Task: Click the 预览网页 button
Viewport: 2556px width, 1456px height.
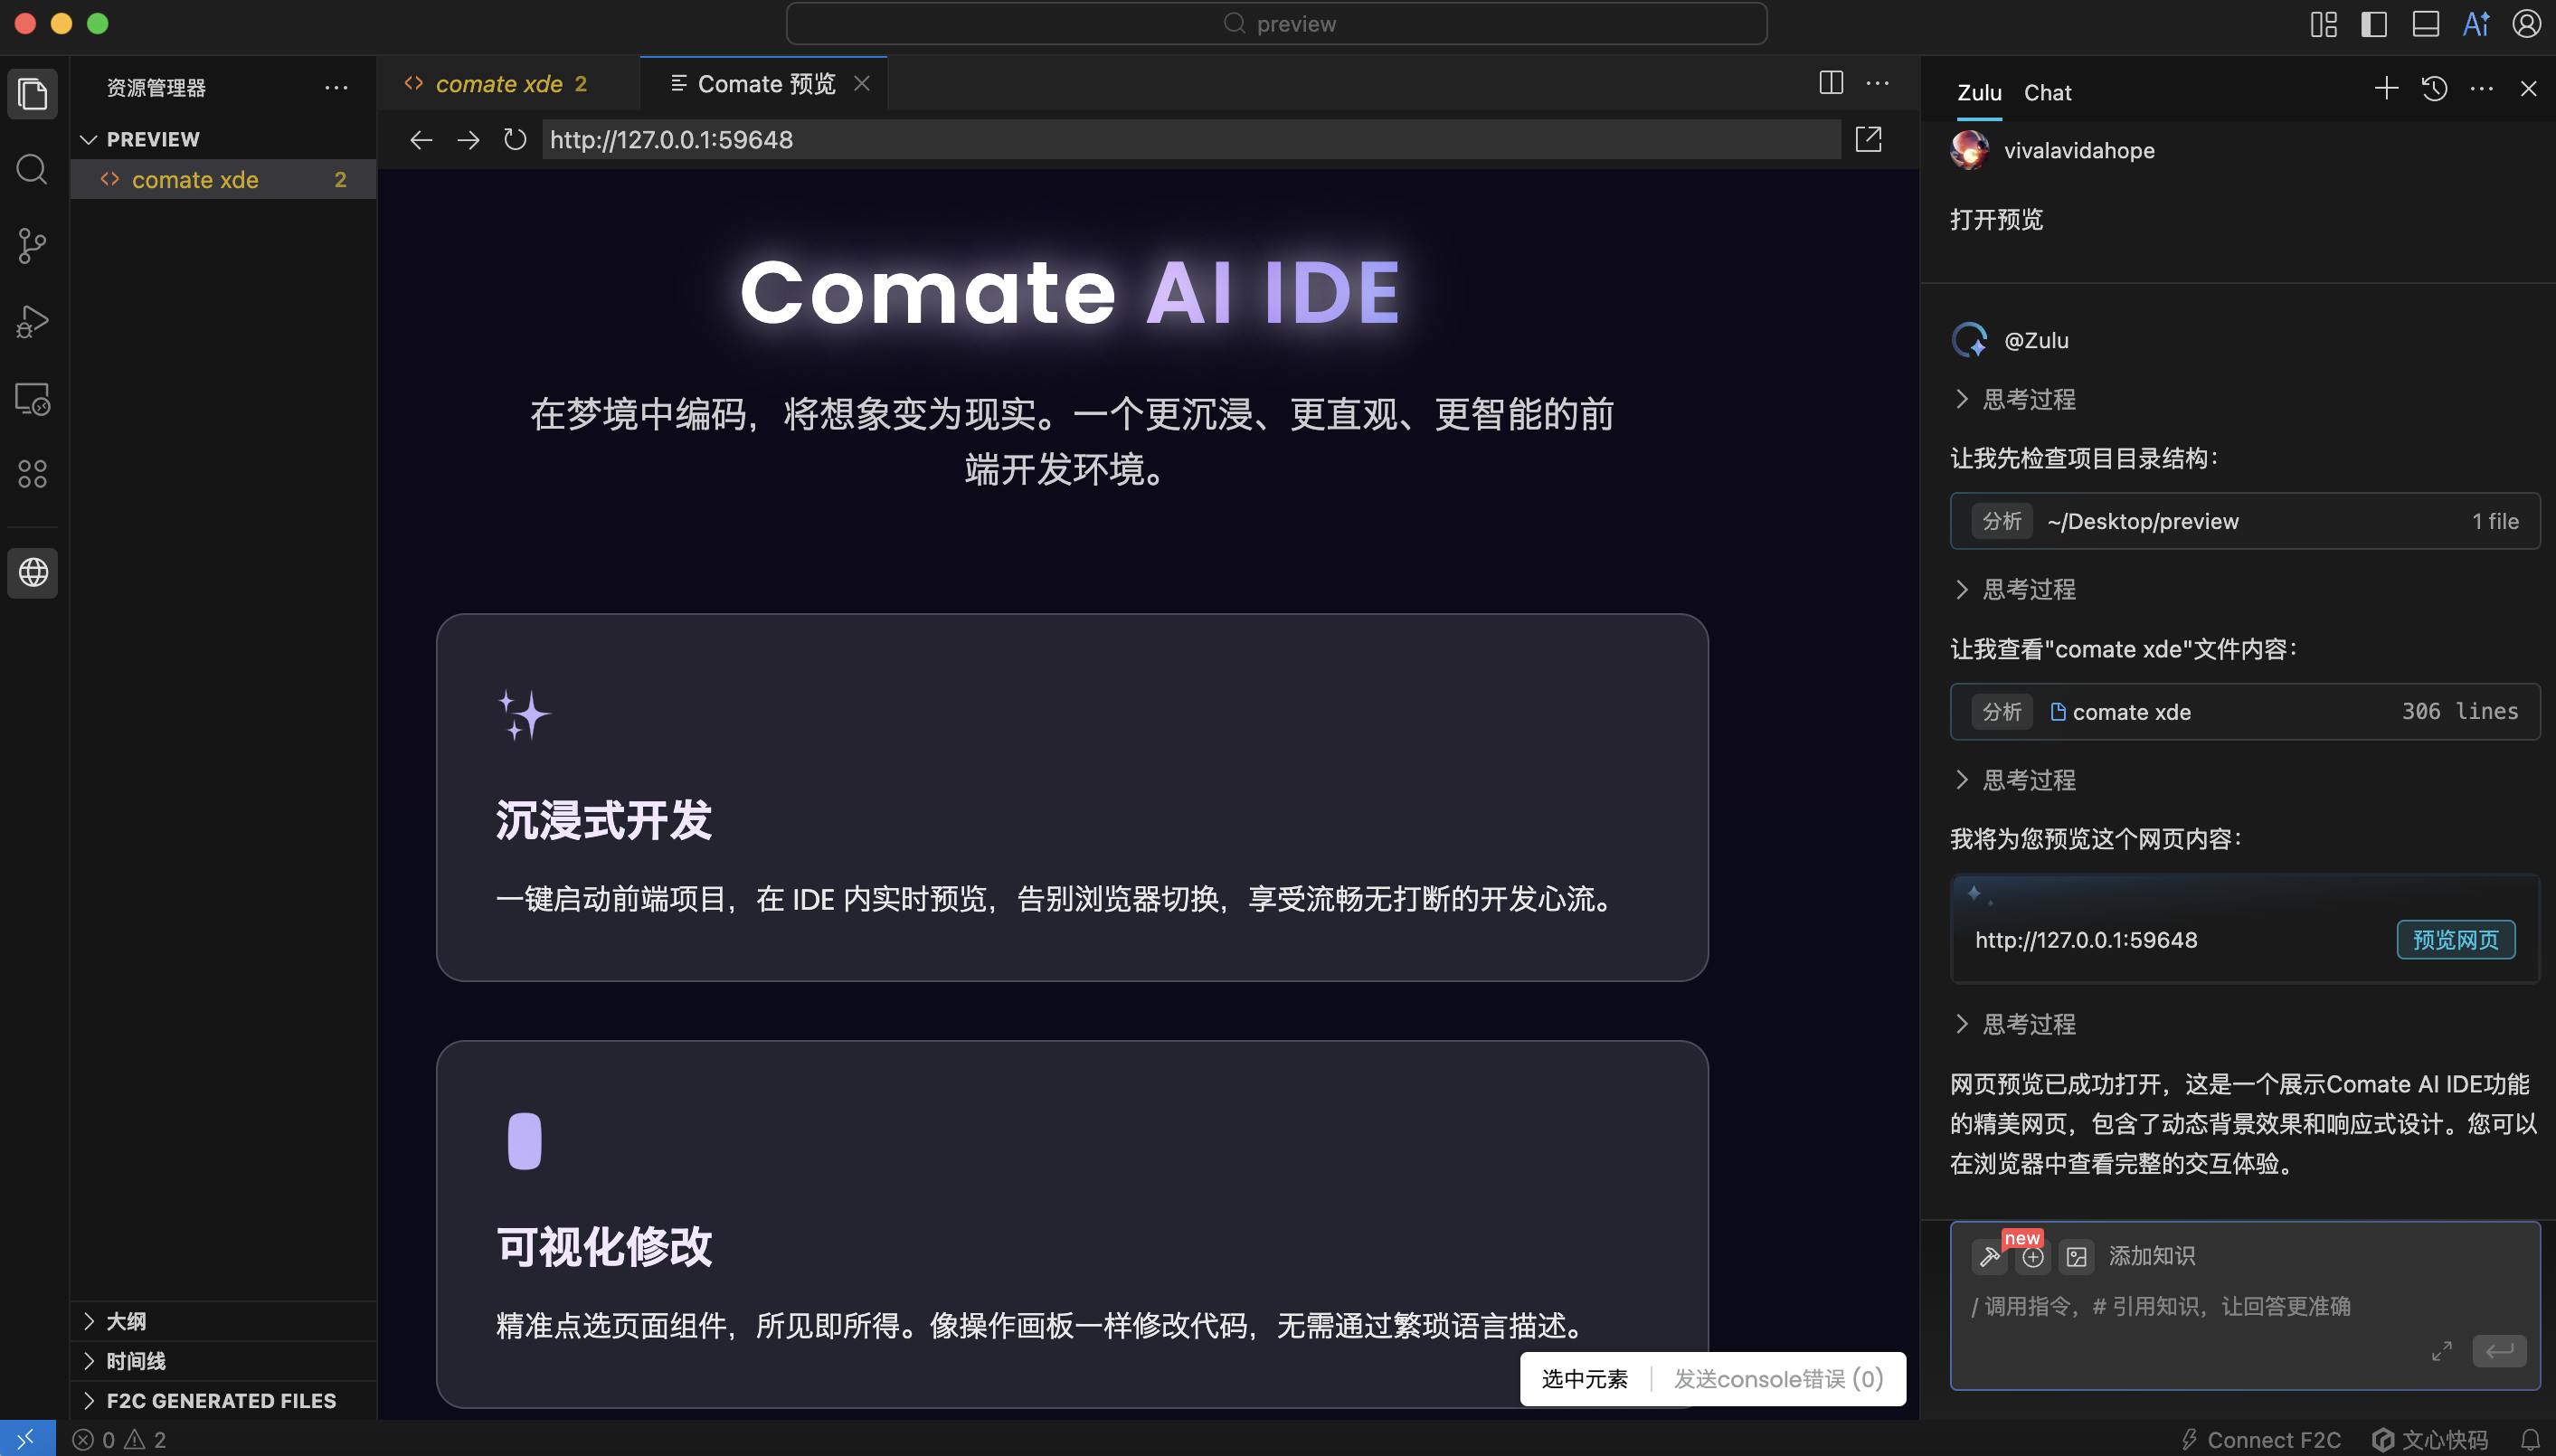Action: click(2455, 939)
